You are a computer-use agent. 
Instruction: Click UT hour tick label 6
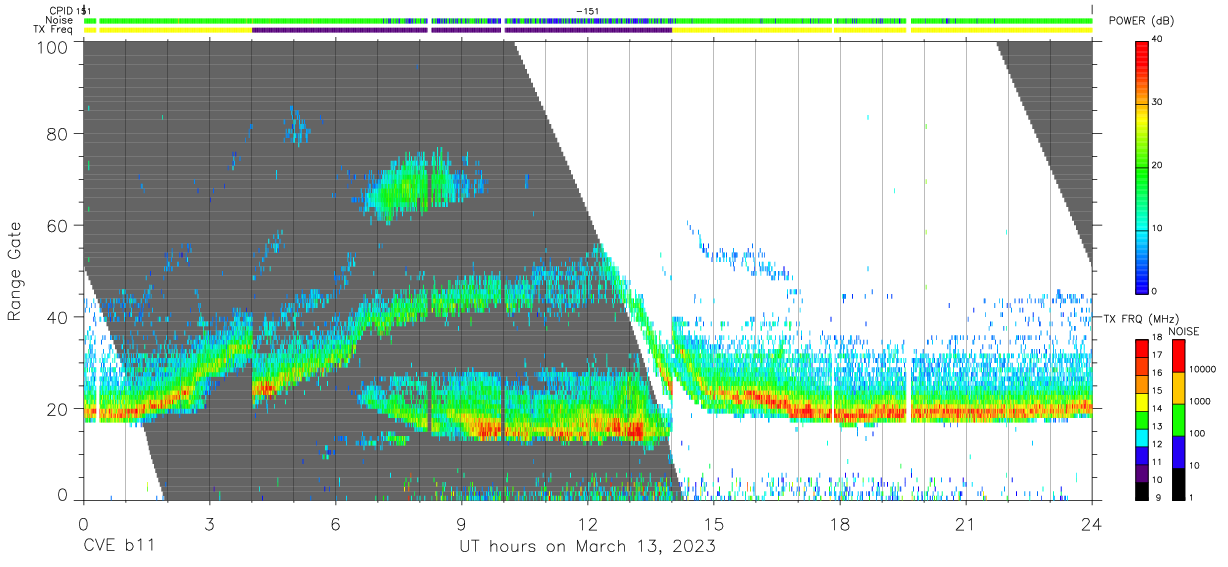[335, 524]
